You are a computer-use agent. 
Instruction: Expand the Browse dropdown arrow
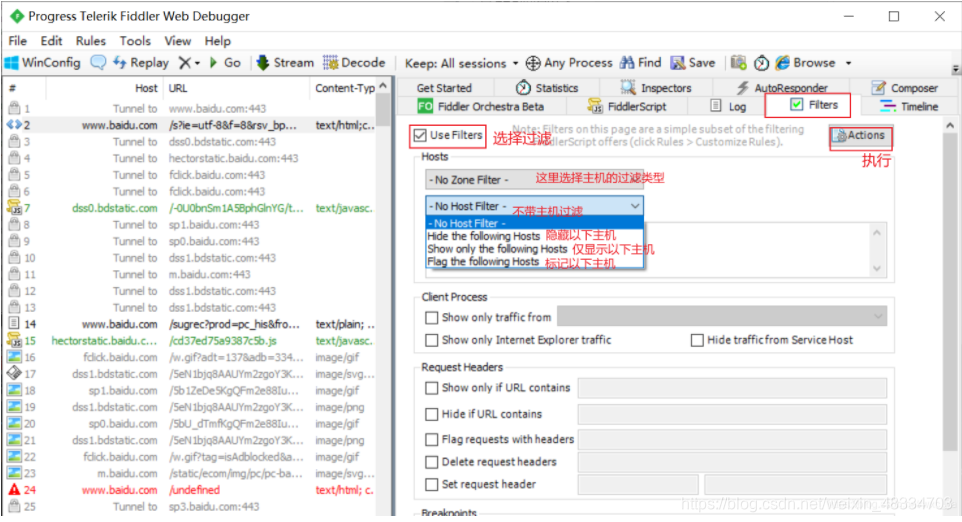pyautogui.click(x=848, y=63)
